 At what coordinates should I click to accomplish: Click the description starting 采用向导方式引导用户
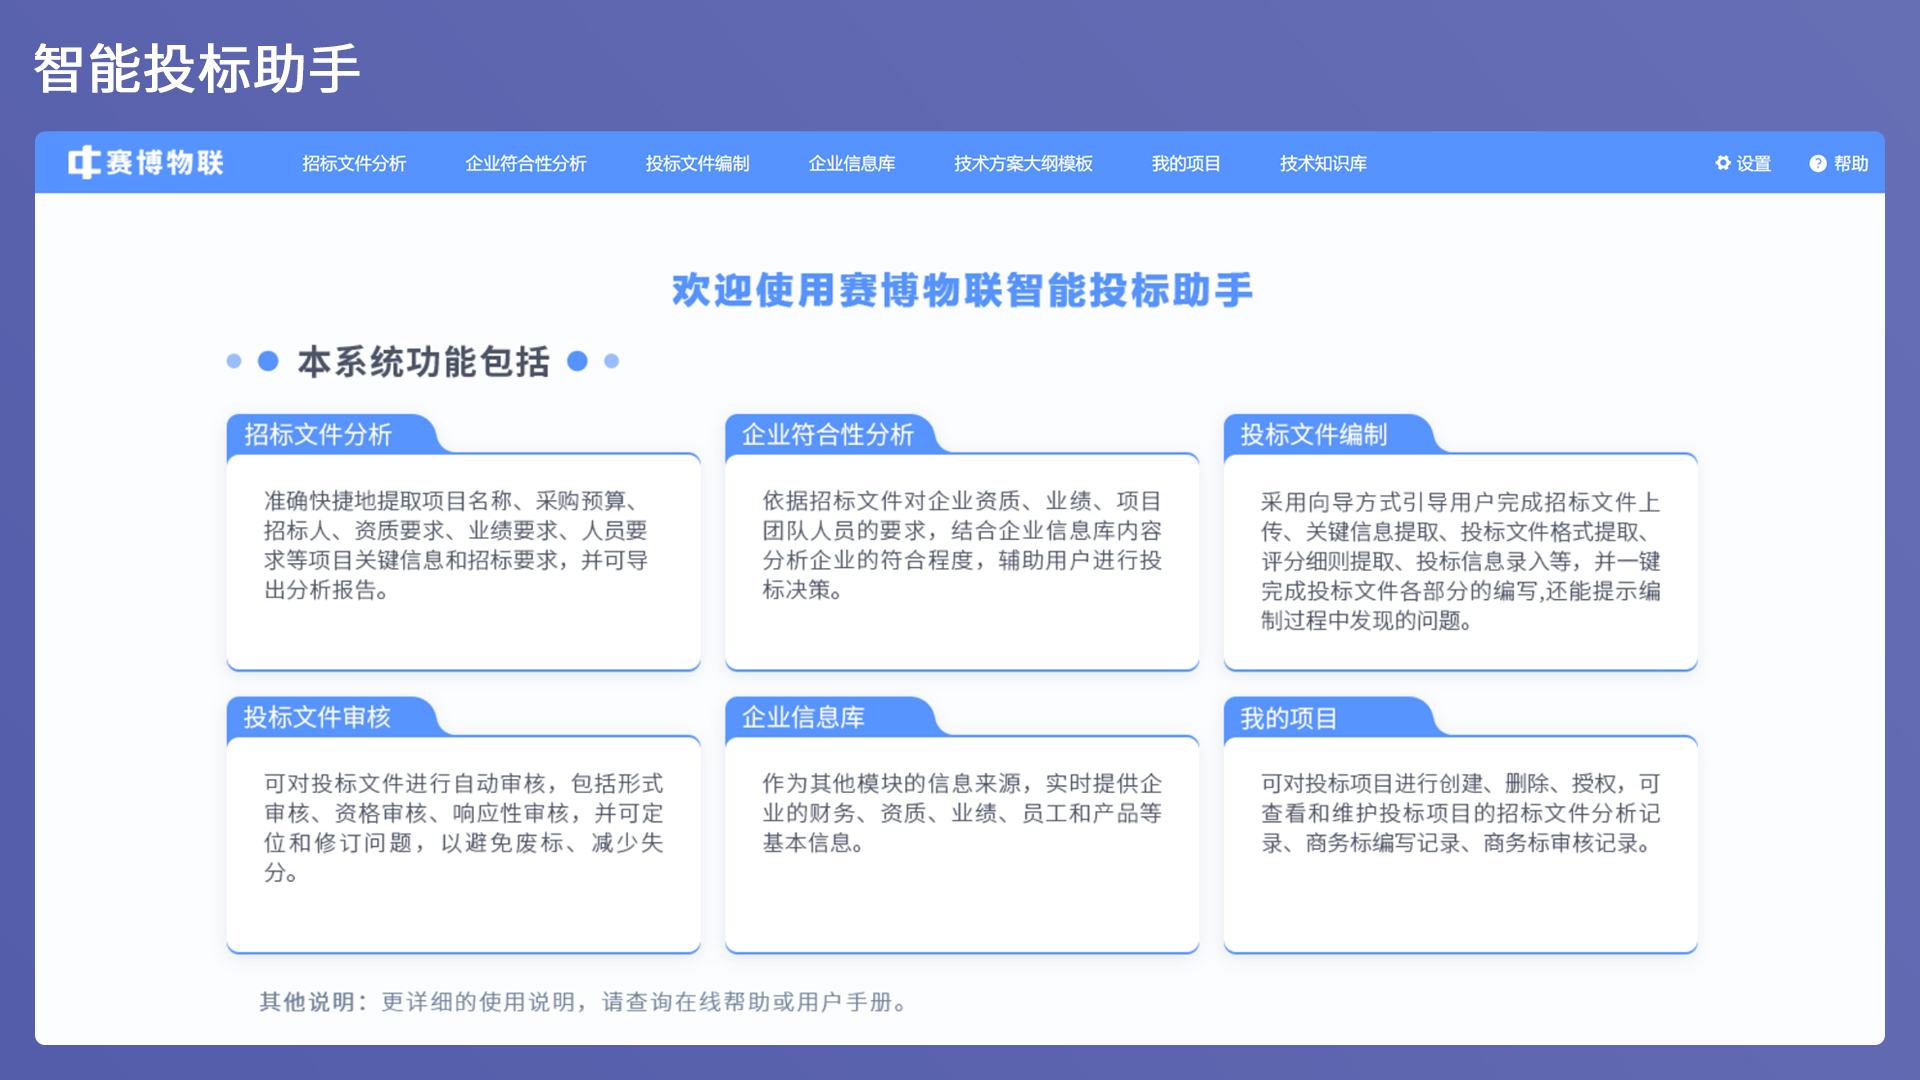pyautogui.click(x=1461, y=560)
